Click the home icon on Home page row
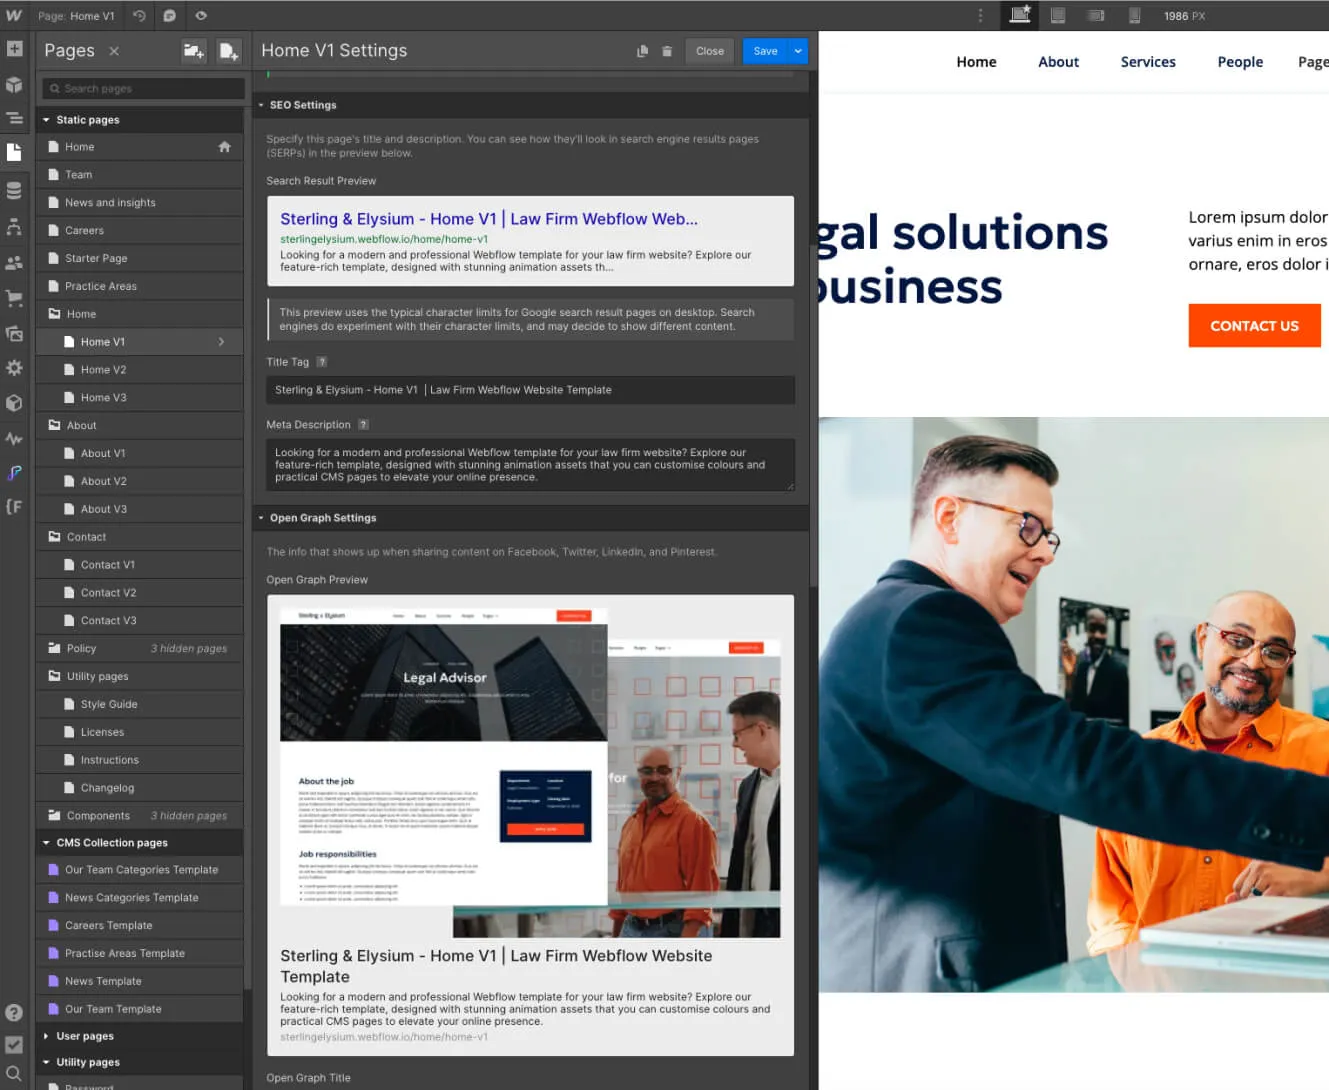The width and height of the screenshot is (1329, 1090). (224, 147)
